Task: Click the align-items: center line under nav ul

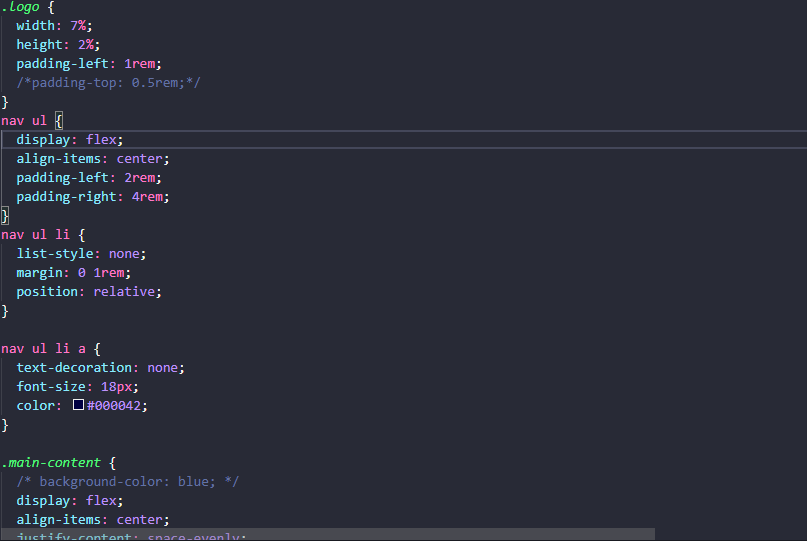Action: click(93, 159)
